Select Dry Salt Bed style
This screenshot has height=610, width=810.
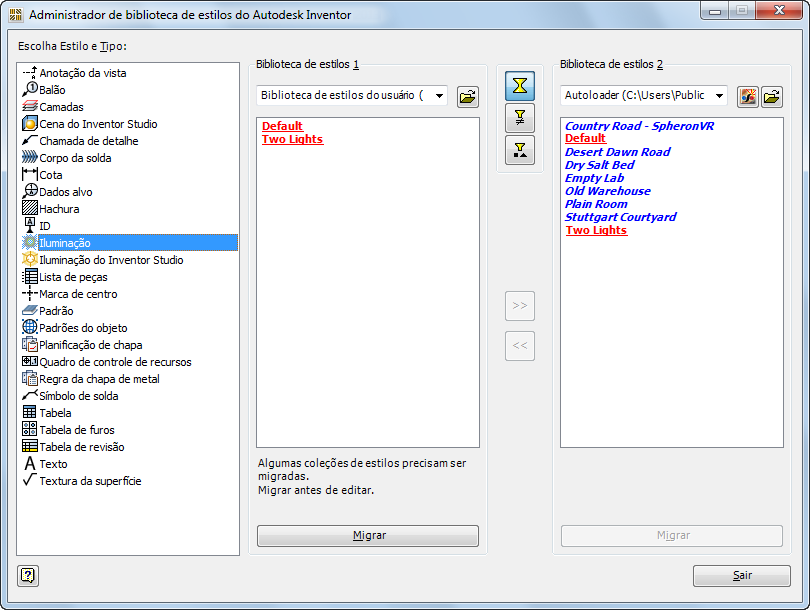pos(600,165)
